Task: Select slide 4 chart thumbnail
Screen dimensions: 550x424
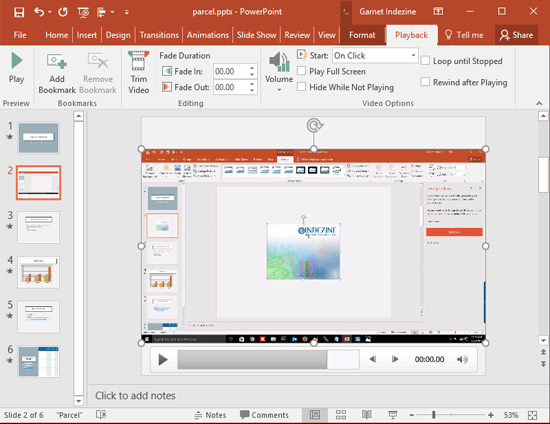Action: click(39, 272)
